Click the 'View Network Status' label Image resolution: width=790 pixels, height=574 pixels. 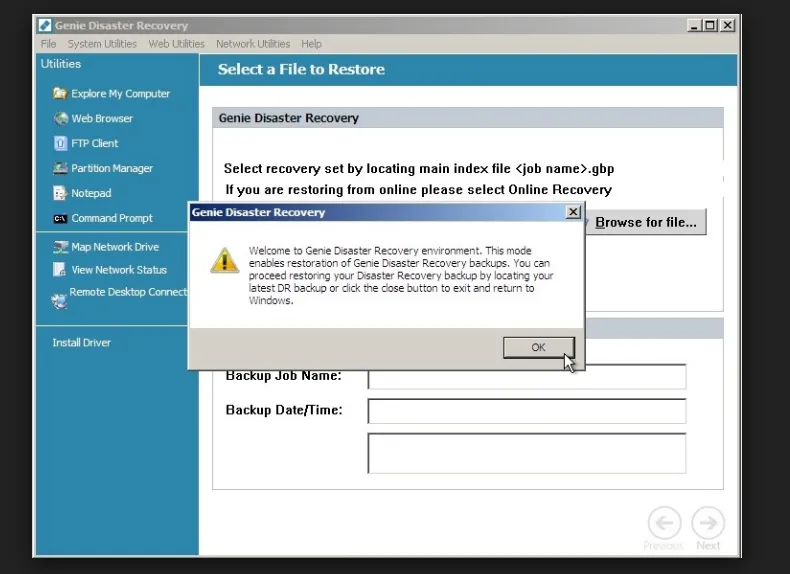click(119, 270)
